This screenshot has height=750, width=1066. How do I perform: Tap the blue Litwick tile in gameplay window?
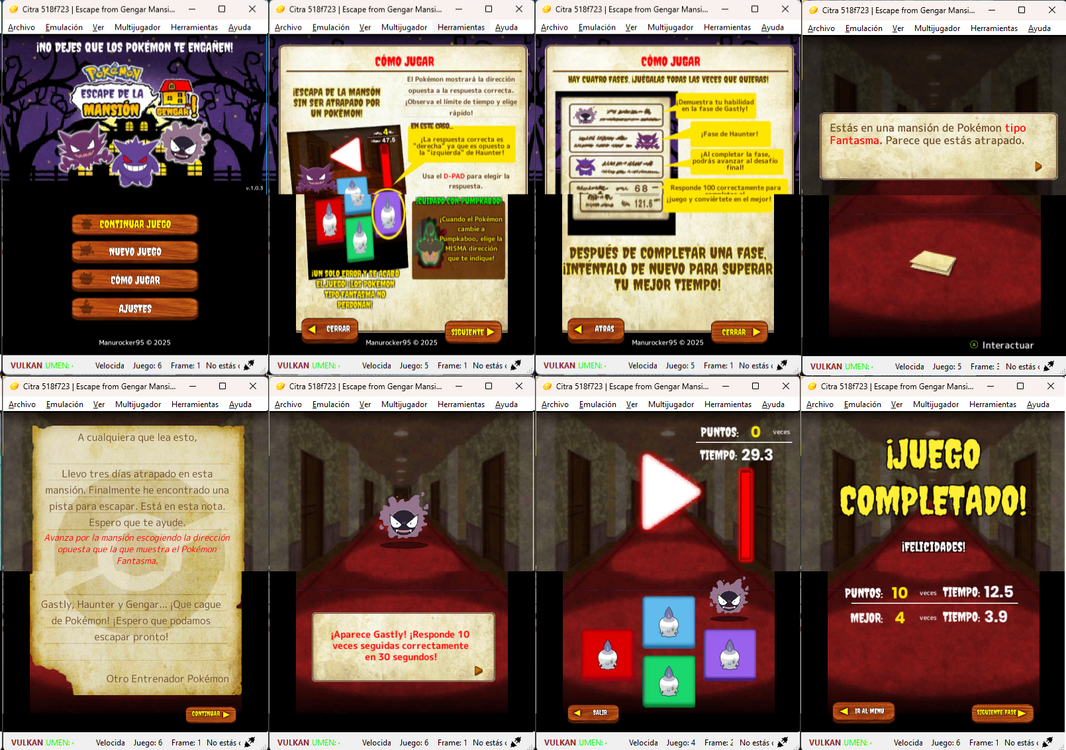[x=669, y=621]
